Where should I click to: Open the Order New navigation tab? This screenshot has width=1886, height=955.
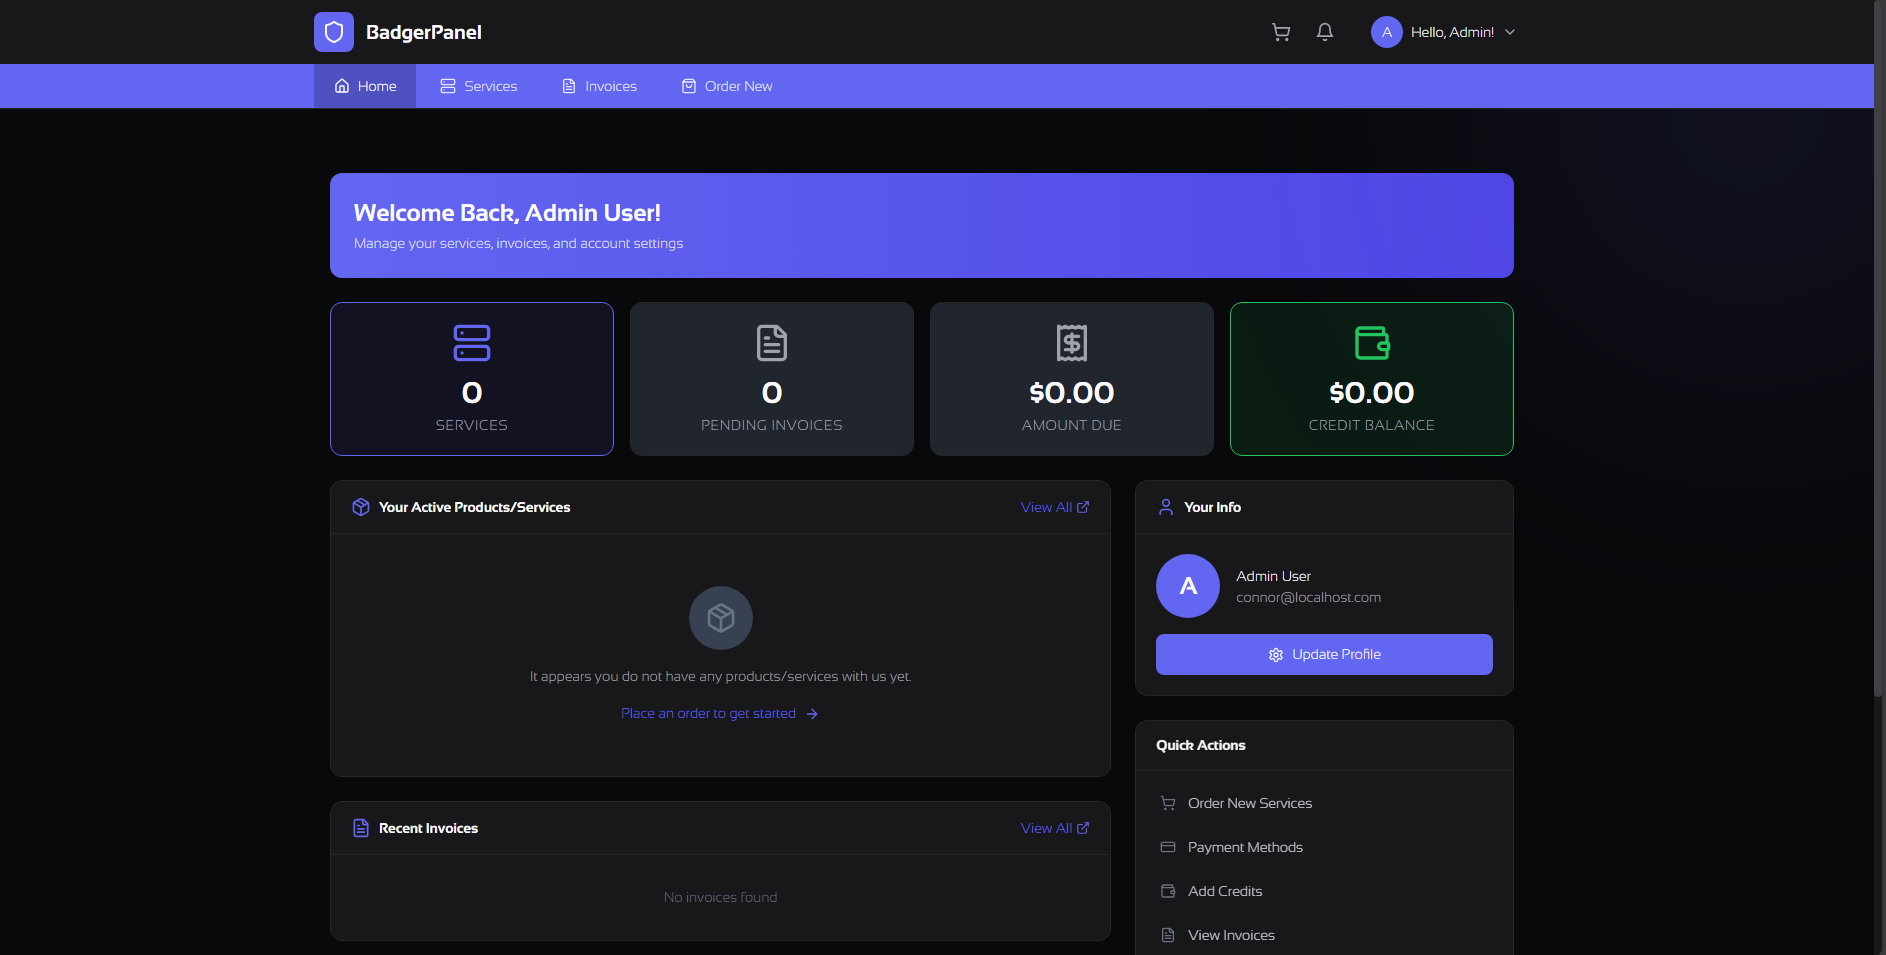point(727,86)
